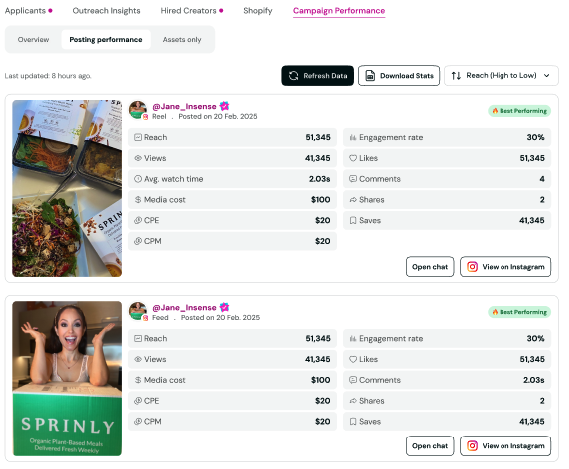Click the CPE icon in the Reel post
The height and width of the screenshot is (469, 569).
point(138,220)
